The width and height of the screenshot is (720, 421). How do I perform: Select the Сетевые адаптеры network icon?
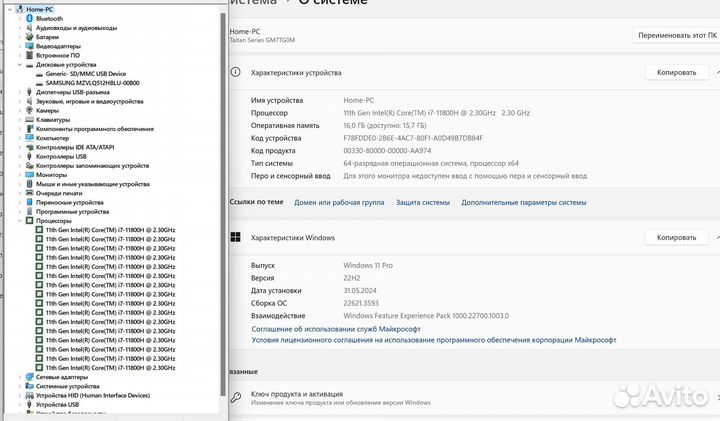coord(29,376)
